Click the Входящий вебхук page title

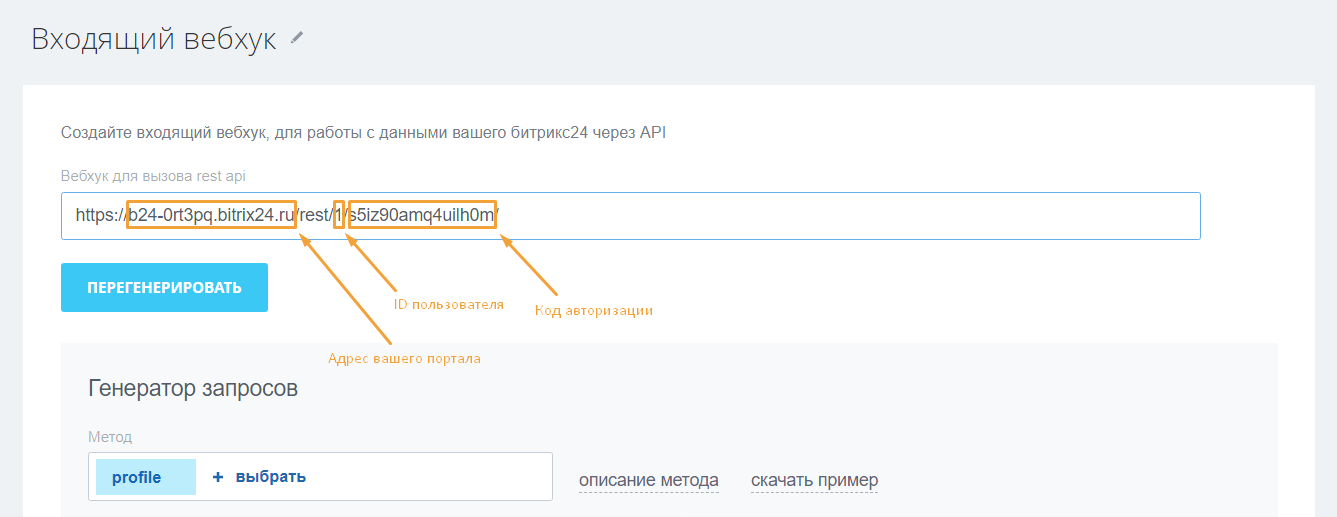click(x=154, y=40)
